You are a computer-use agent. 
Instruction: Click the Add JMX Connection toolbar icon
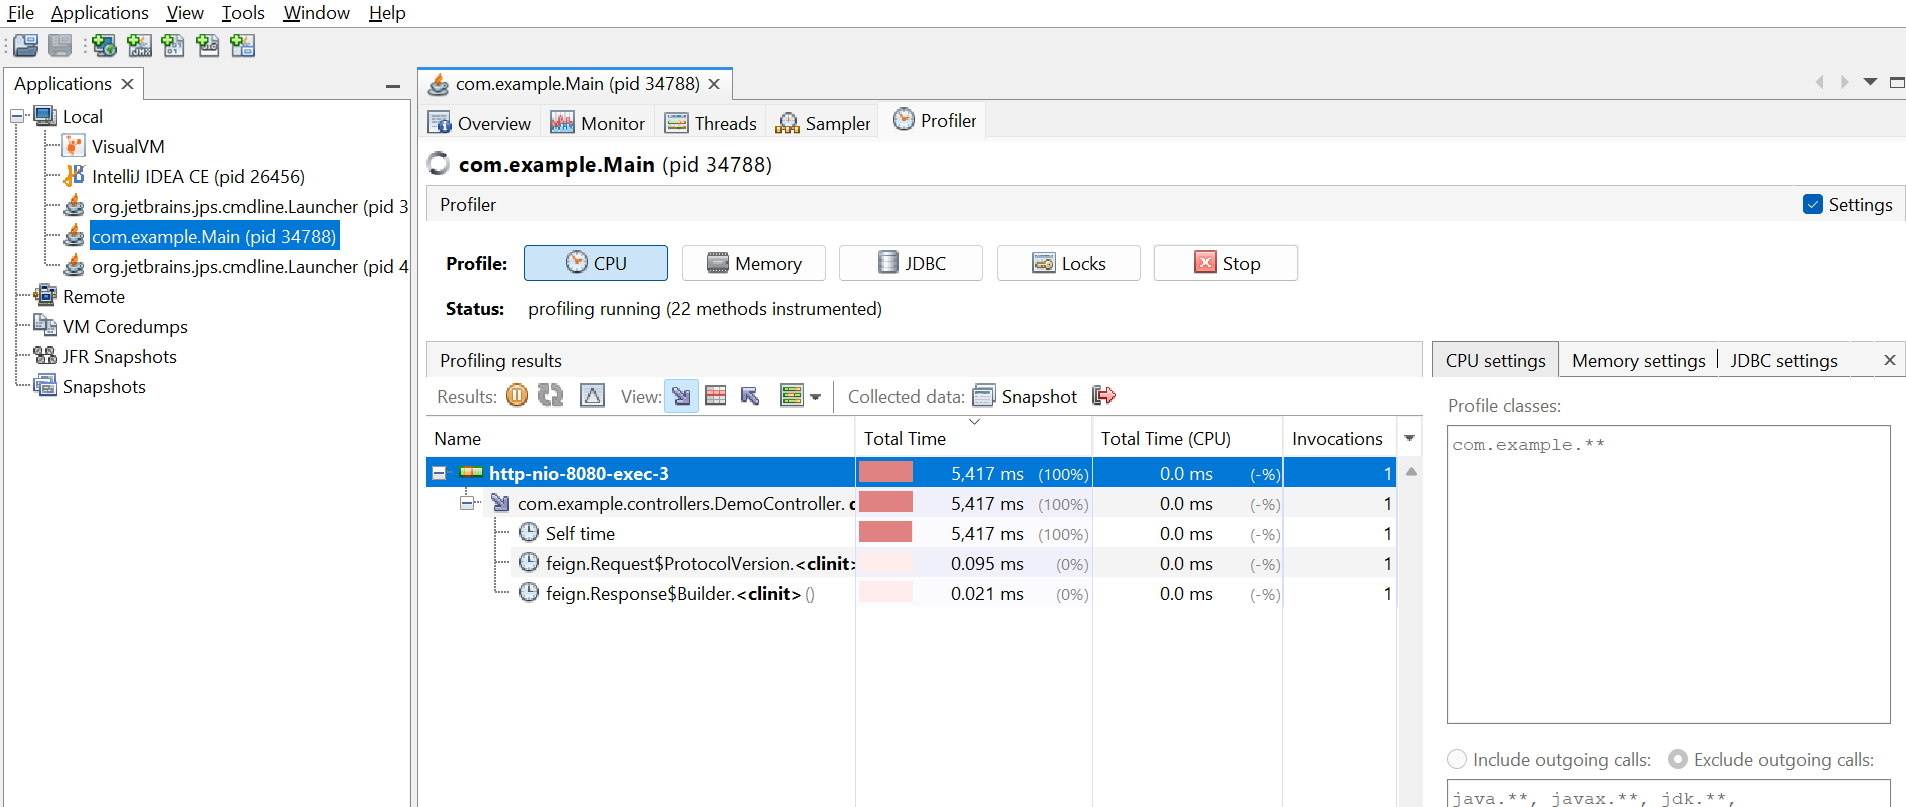pyautogui.click(x=139, y=45)
